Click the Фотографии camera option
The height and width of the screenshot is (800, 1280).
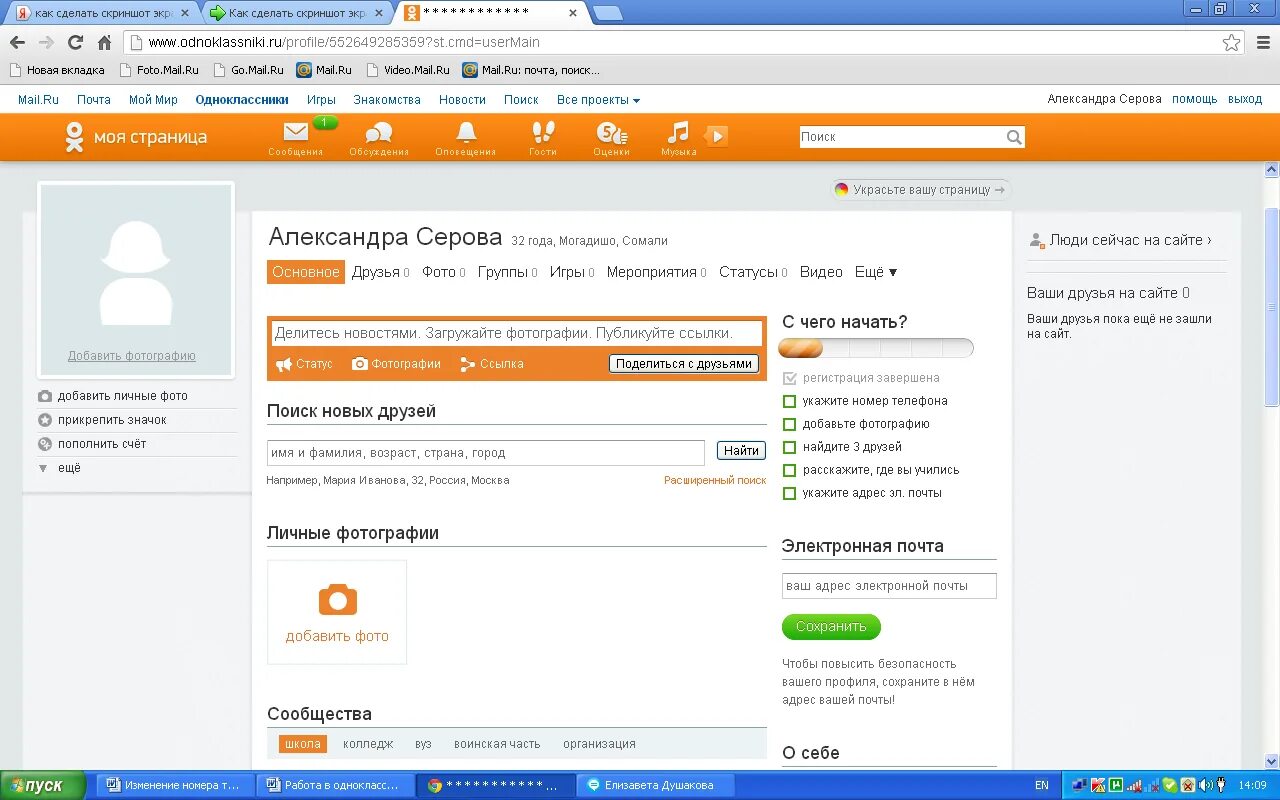(x=396, y=364)
